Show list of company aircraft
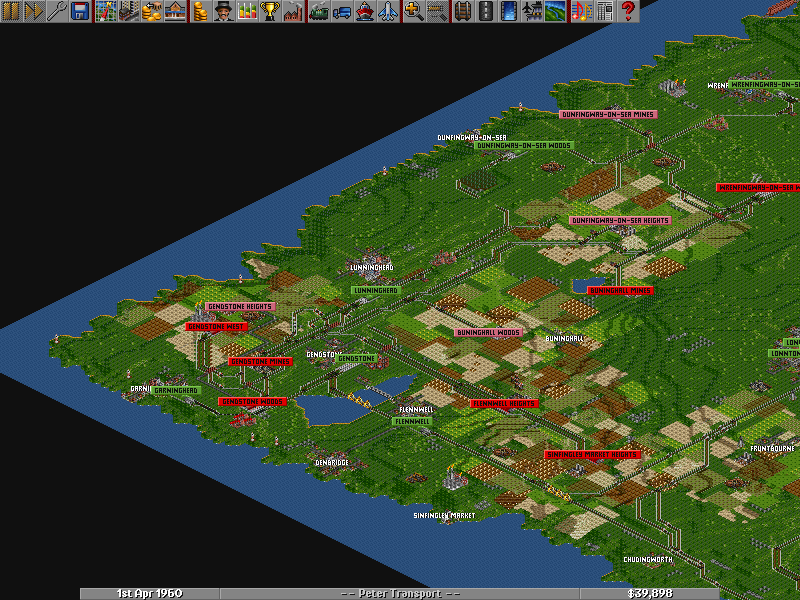 pyautogui.click(x=387, y=11)
